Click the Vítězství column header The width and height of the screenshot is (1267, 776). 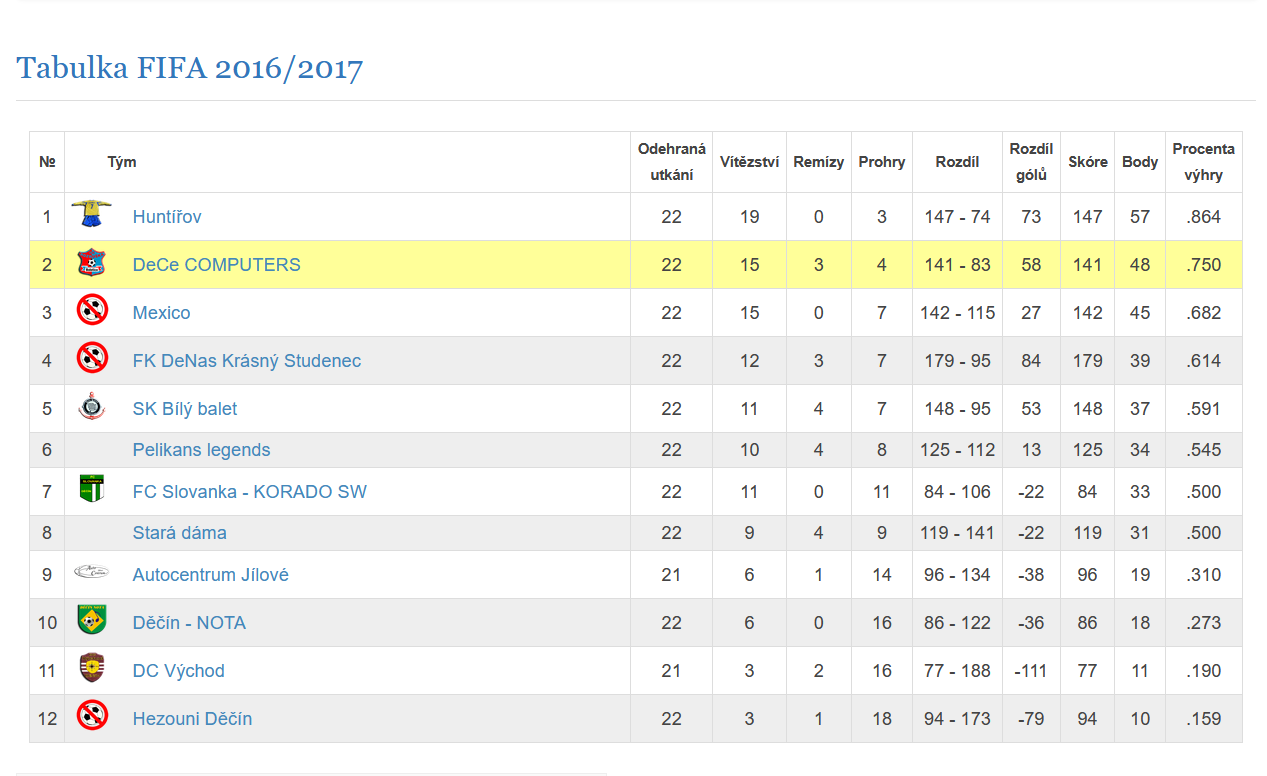click(749, 162)
